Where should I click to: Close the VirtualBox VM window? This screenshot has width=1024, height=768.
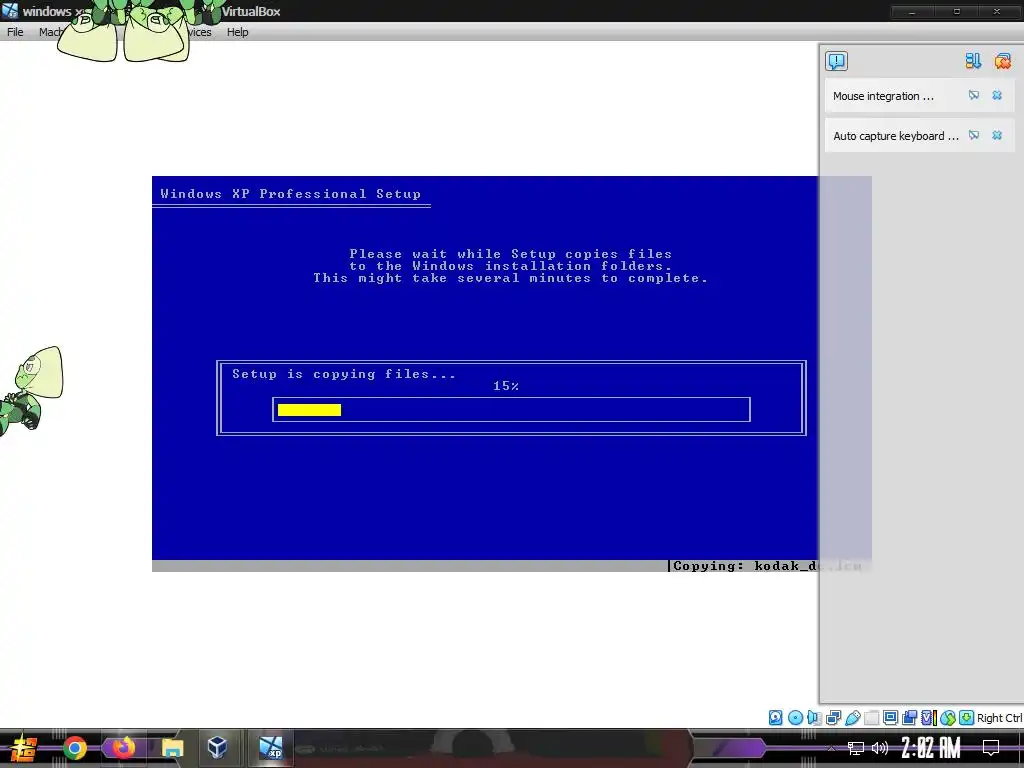[997, 12]
